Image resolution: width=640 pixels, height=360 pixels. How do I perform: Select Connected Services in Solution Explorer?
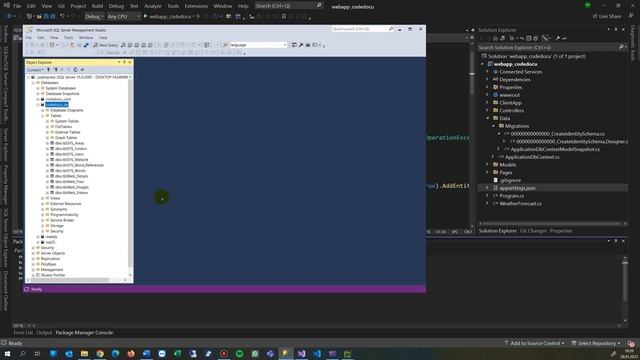click(x=521, y=72)
